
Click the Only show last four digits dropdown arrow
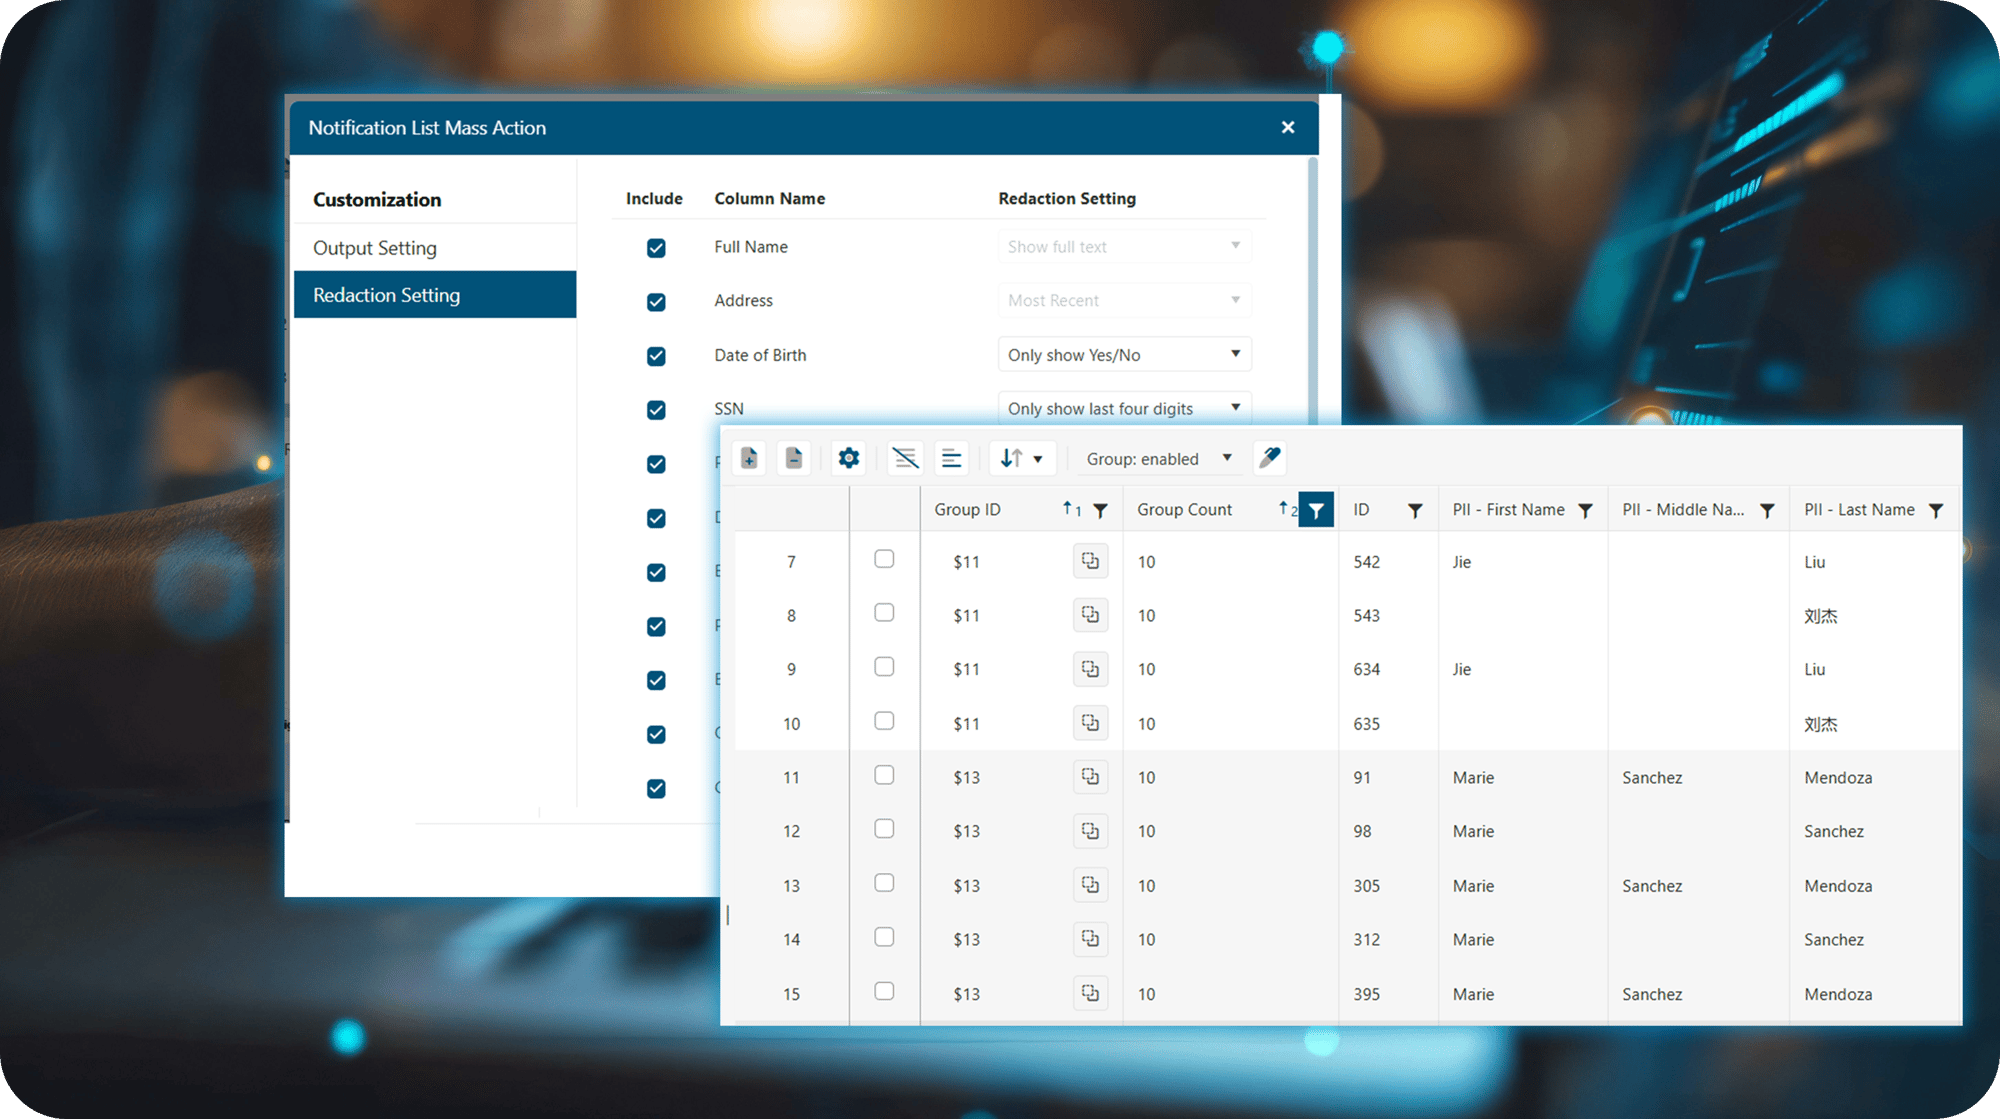coord(1237,408)
